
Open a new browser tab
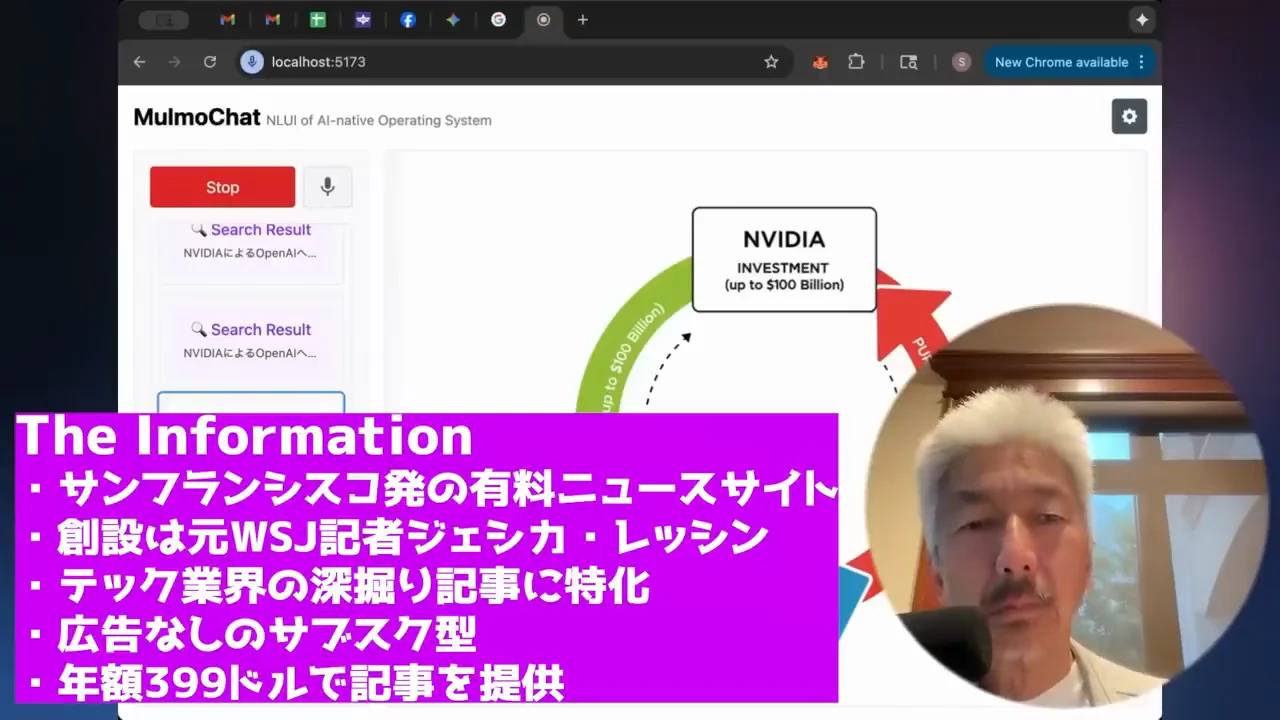[x=582, y=20]
